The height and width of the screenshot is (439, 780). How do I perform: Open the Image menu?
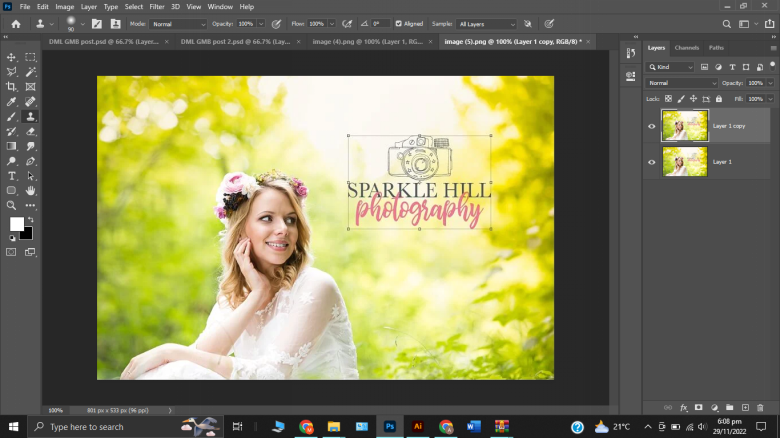click(x=65, y=7)
